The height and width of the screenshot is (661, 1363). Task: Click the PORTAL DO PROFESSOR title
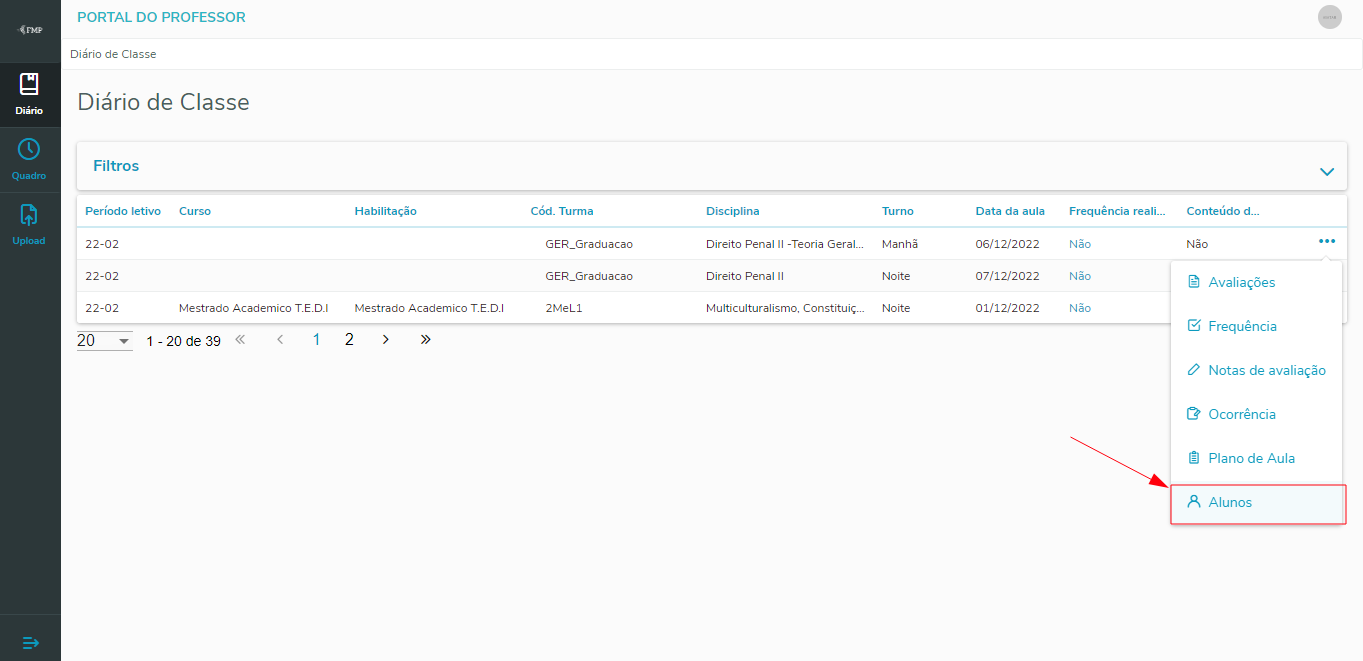click(x=161, y=17)
